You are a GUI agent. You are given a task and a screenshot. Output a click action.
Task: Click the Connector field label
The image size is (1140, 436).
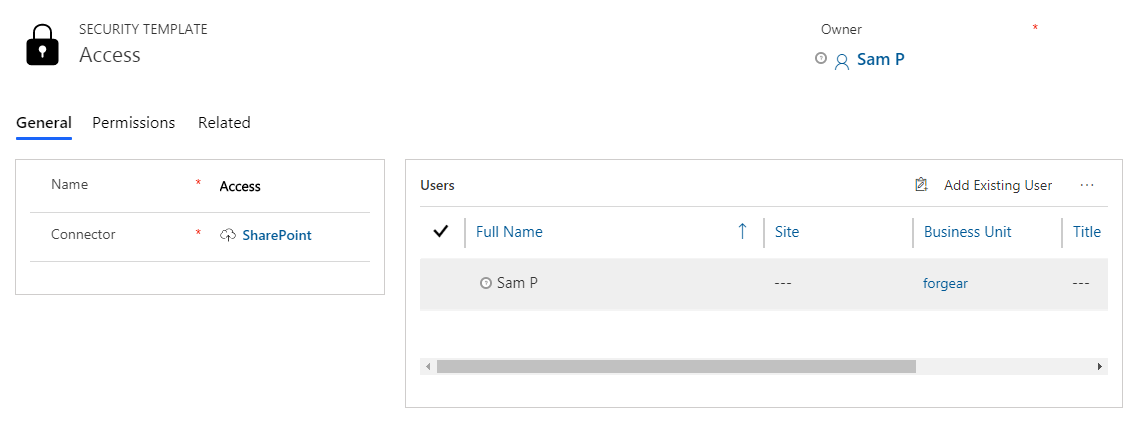[83, 235]
